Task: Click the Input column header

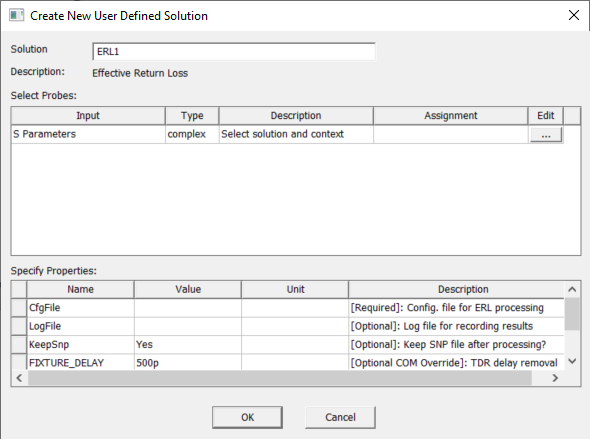Action: pyautogui.click(x=88, y=116)
